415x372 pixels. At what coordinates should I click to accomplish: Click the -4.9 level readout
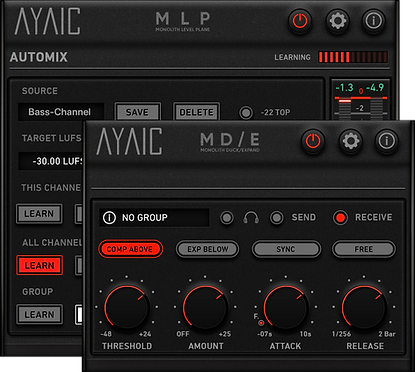click(375, 88)
